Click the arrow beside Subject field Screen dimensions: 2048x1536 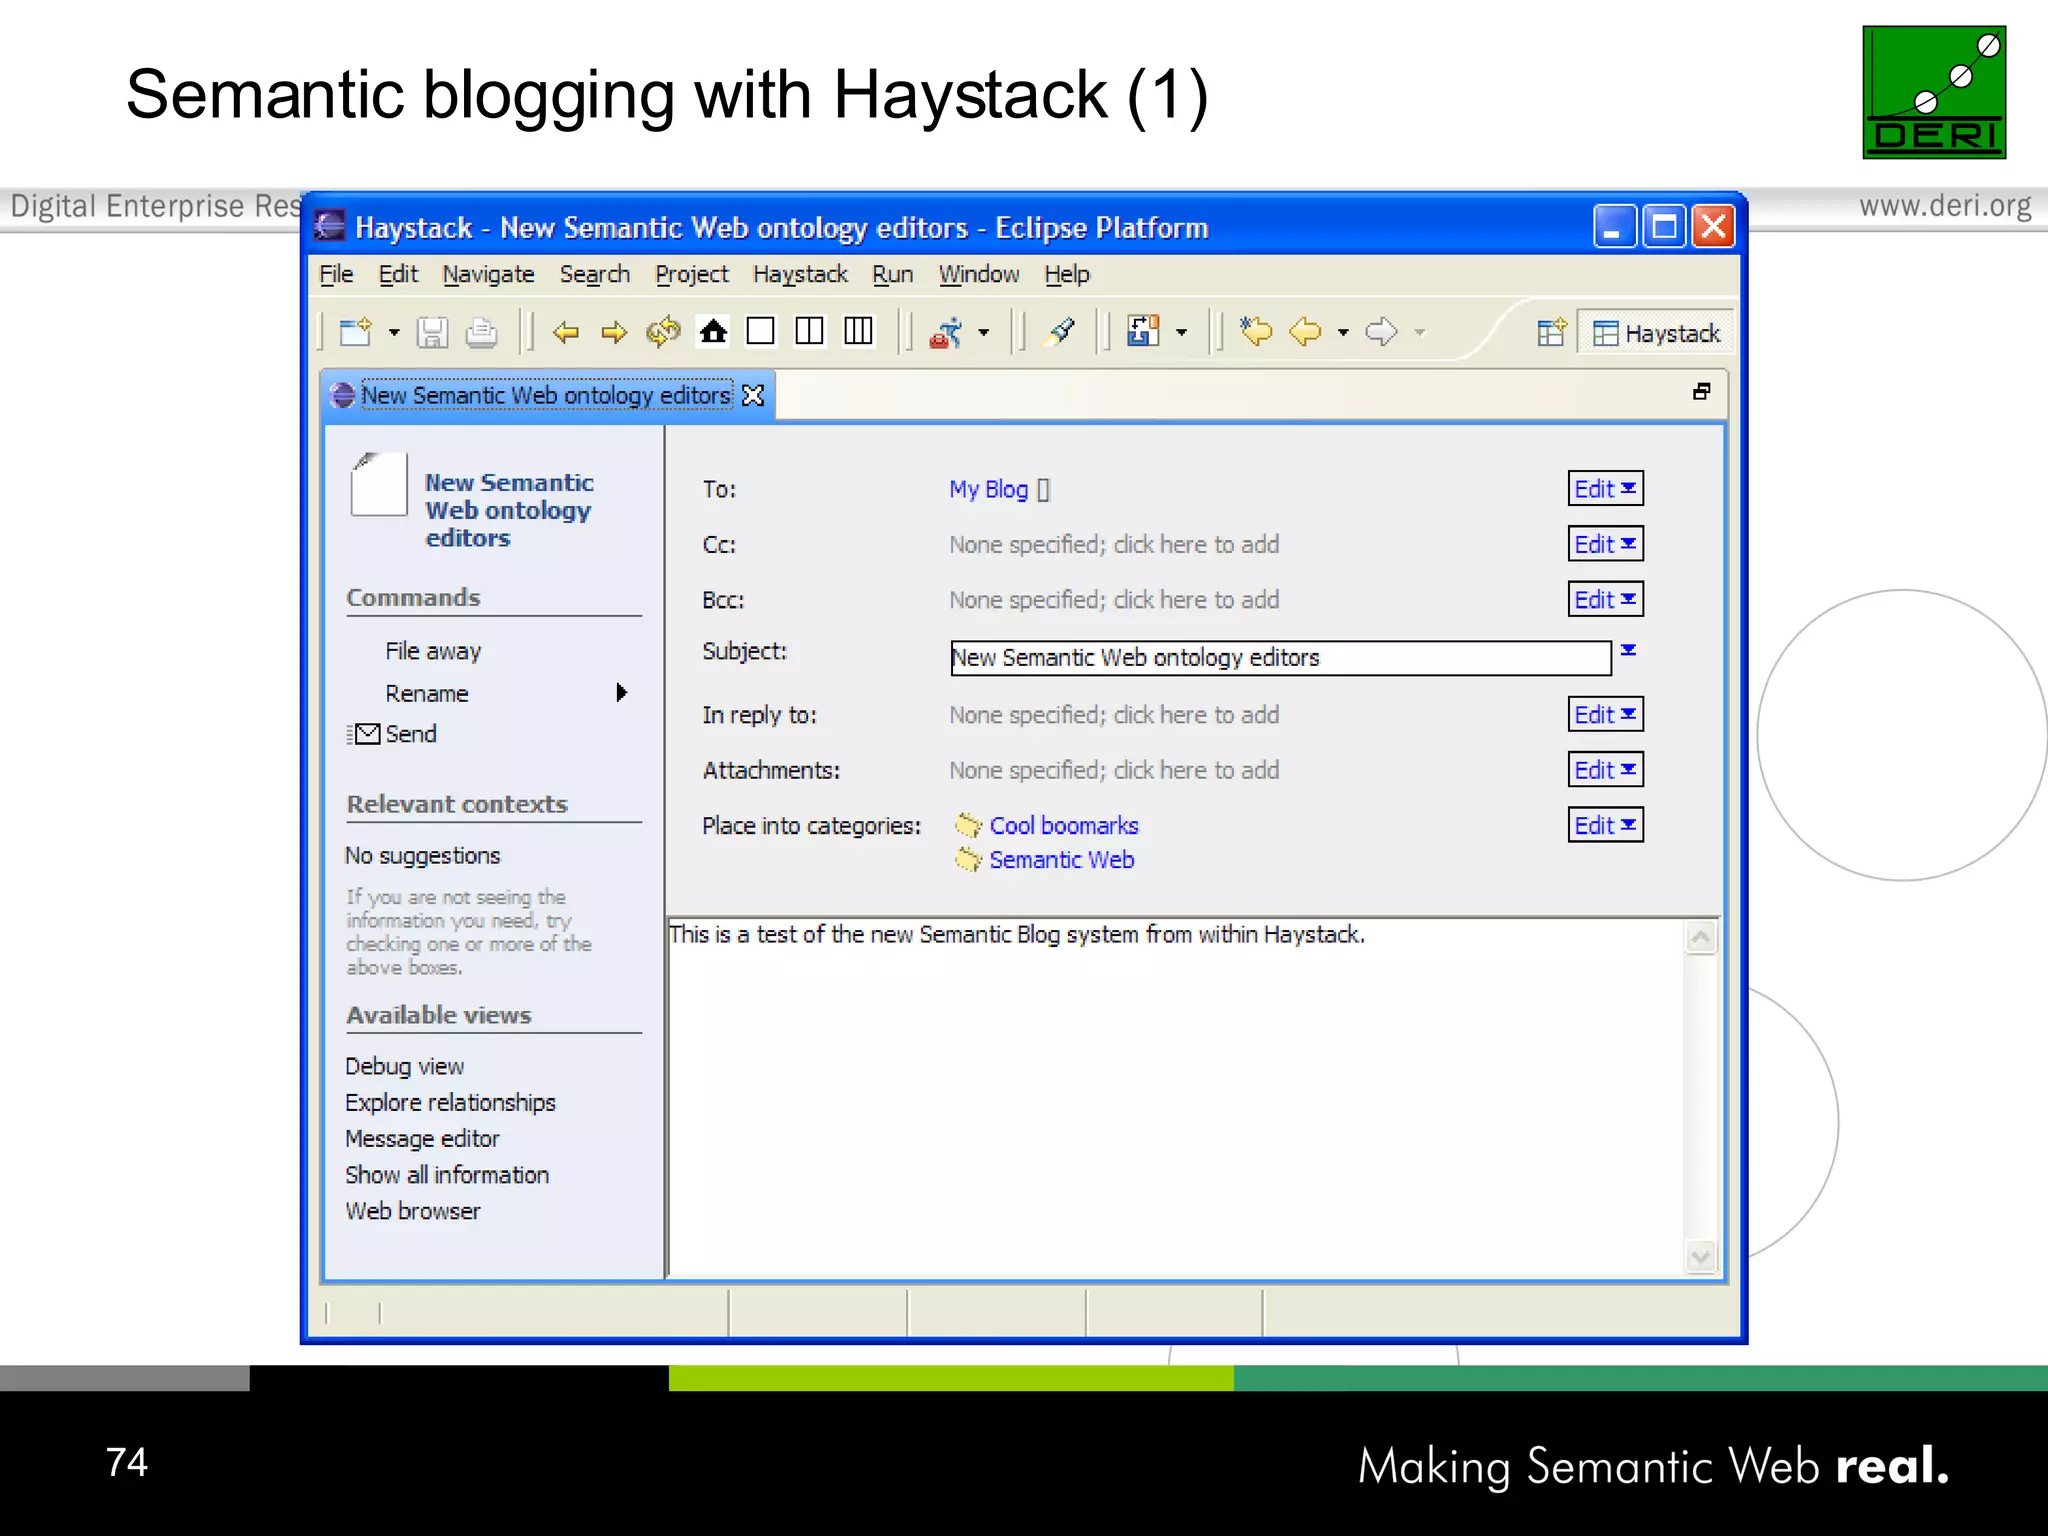1628,650
